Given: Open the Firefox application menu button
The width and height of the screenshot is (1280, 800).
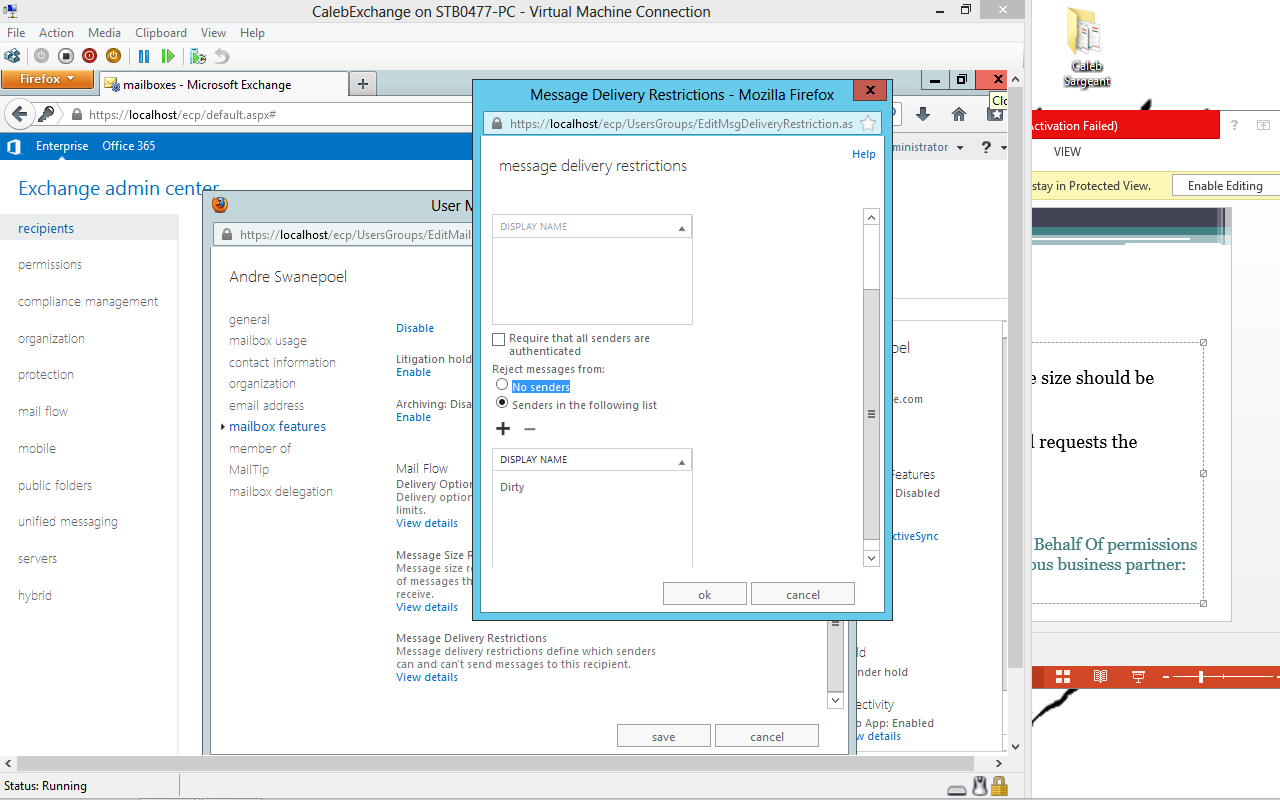Looking at the screenshot, I should coord(47,79).
